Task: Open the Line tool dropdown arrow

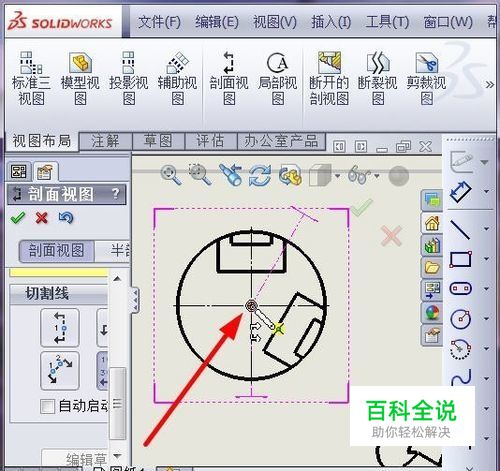Action: click(486, 229)
